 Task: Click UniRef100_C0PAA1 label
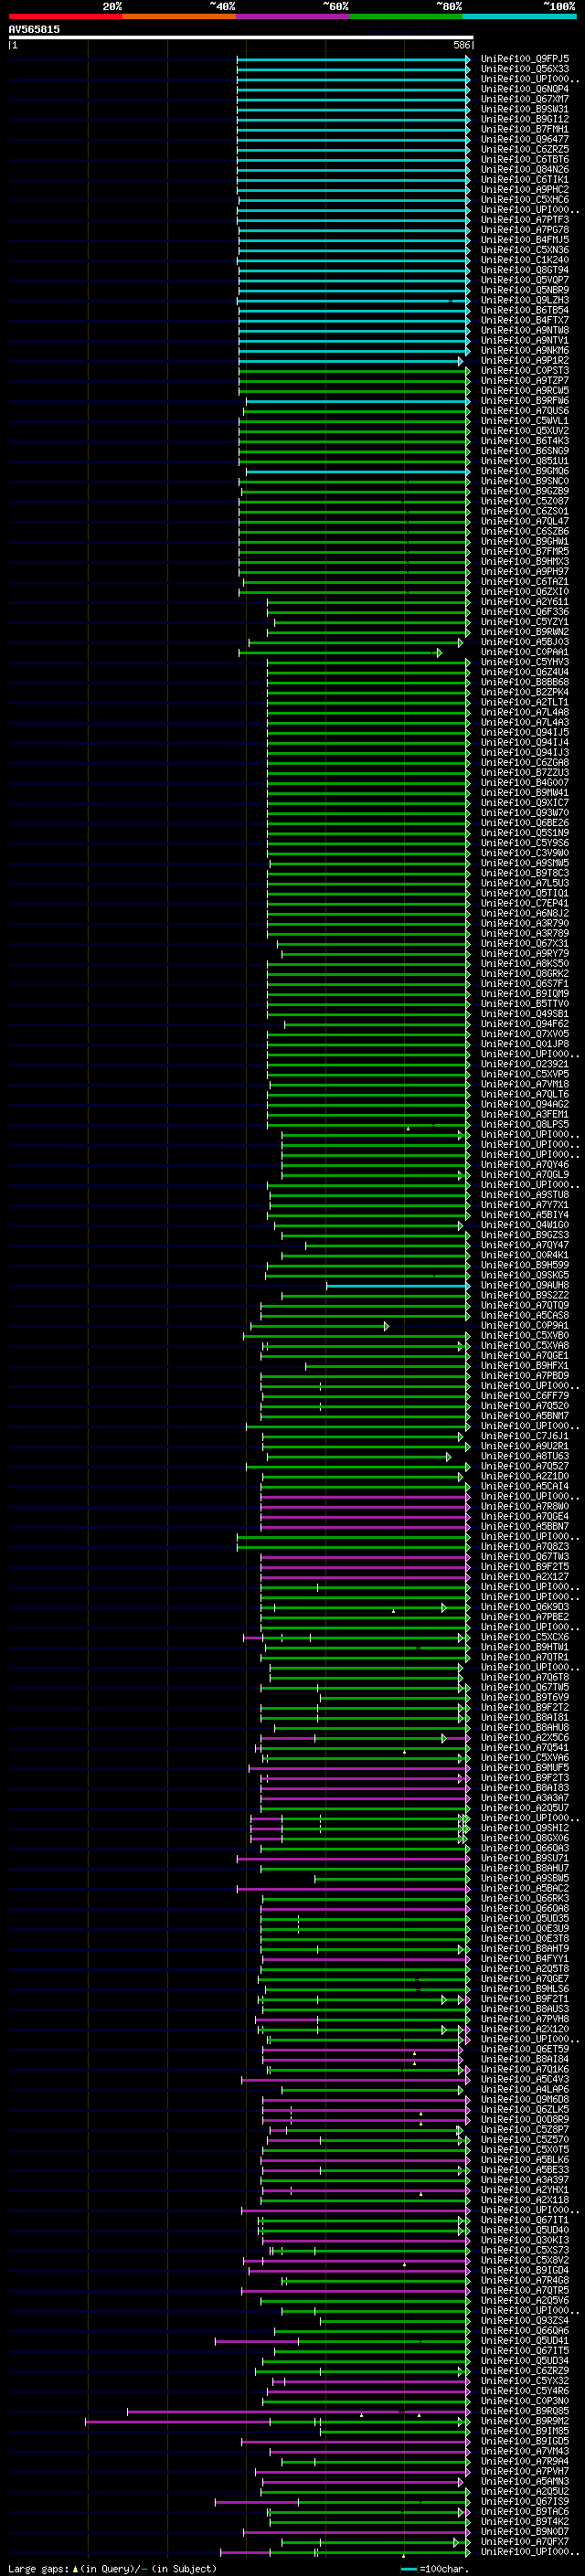[525, 652]
